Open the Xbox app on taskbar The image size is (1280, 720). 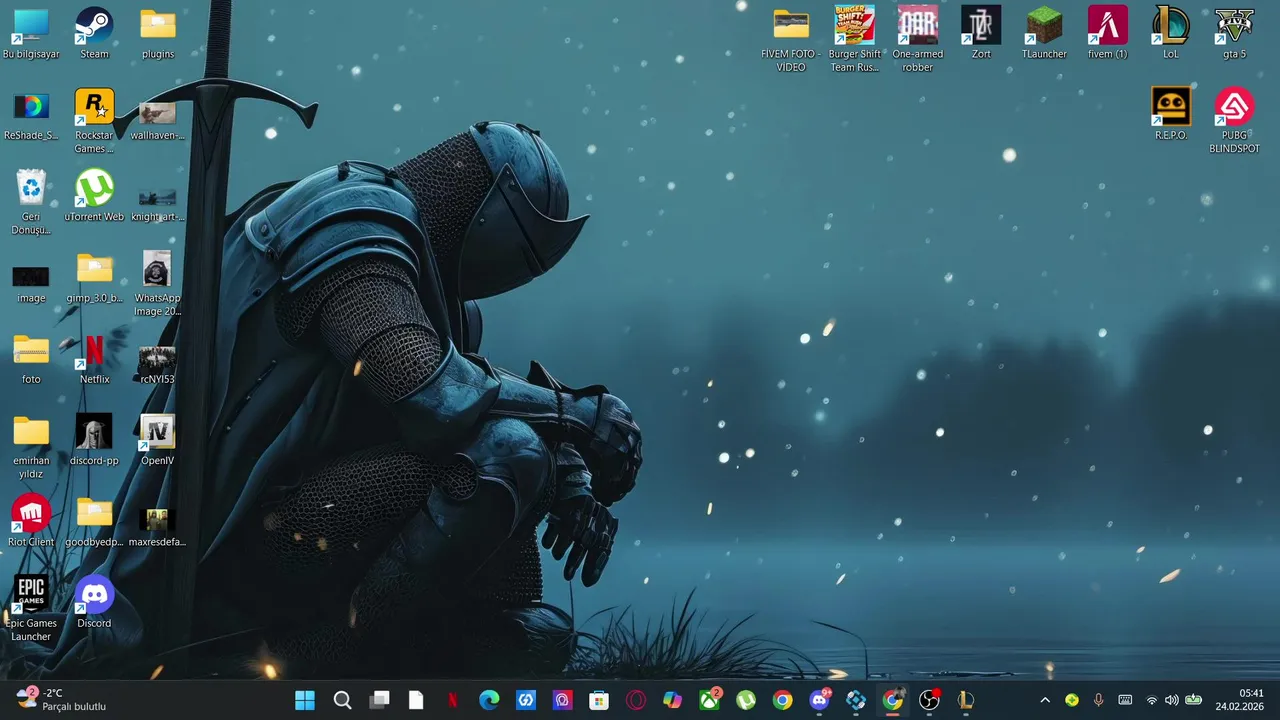(710, 700)
